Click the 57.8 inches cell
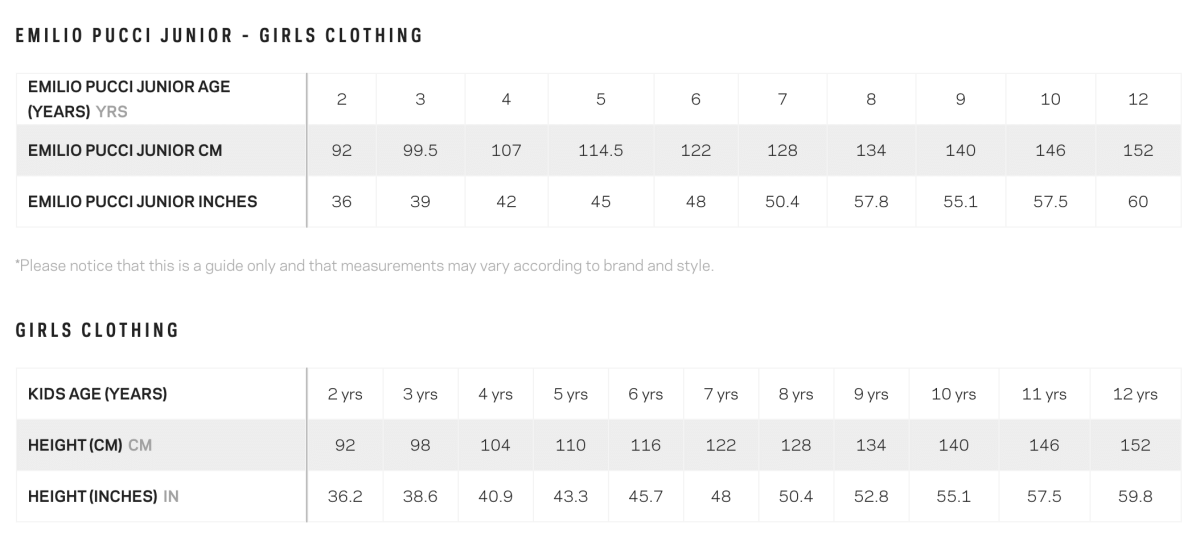This screenshot has height=544, width=1200. click(x=871, y=201)
